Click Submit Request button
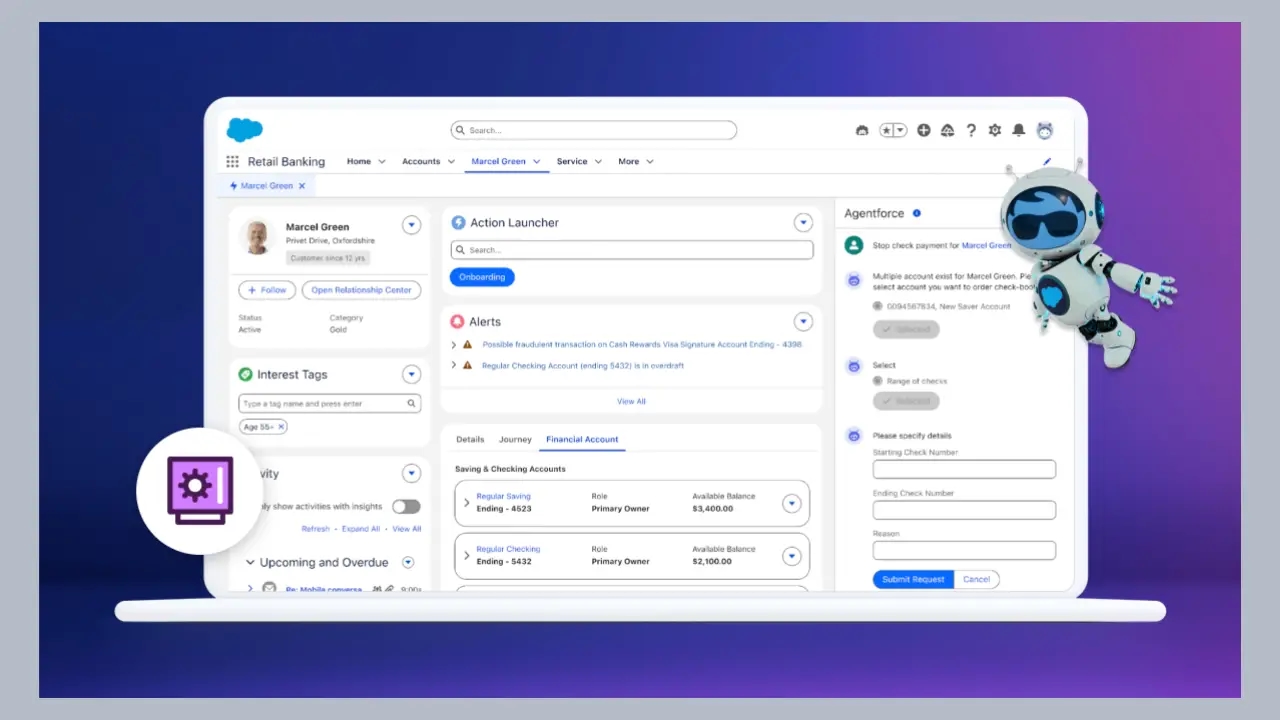The width and height of the screenshot is (1280, 720). 913,579
